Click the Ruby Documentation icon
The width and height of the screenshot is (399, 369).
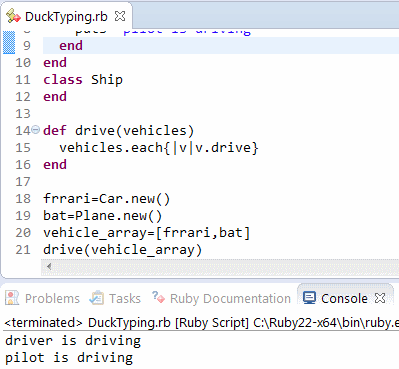click(158, 297)
